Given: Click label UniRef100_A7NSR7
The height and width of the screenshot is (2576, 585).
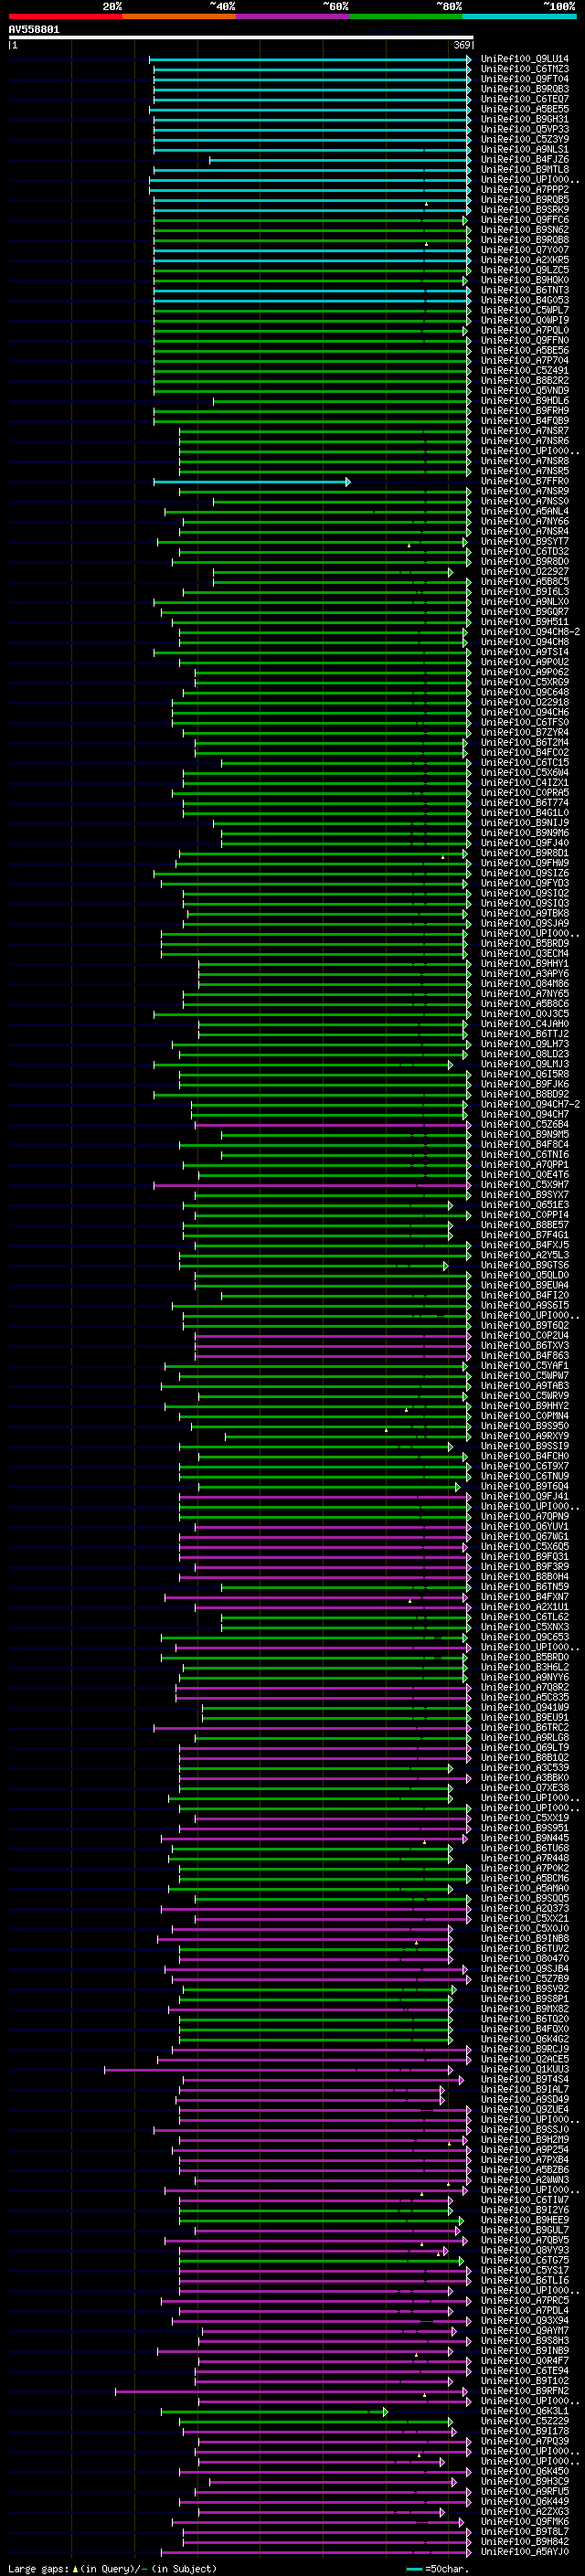Looking at the screenshot, I should [x=525, y=431].
